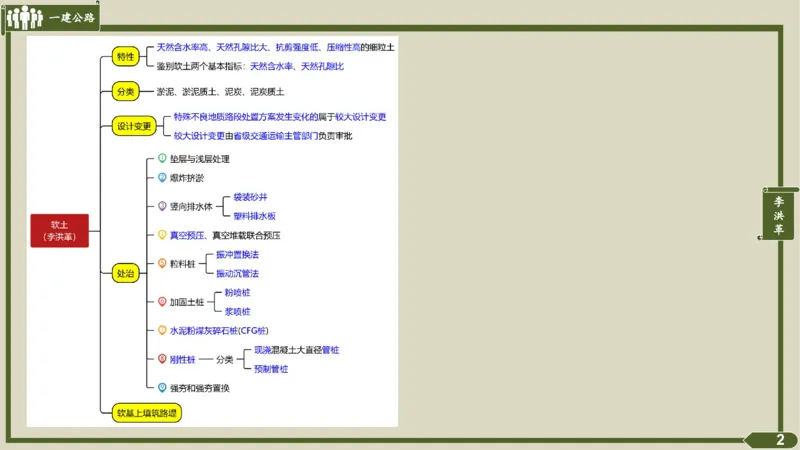Click text 粒料桩

pos(183,264)
